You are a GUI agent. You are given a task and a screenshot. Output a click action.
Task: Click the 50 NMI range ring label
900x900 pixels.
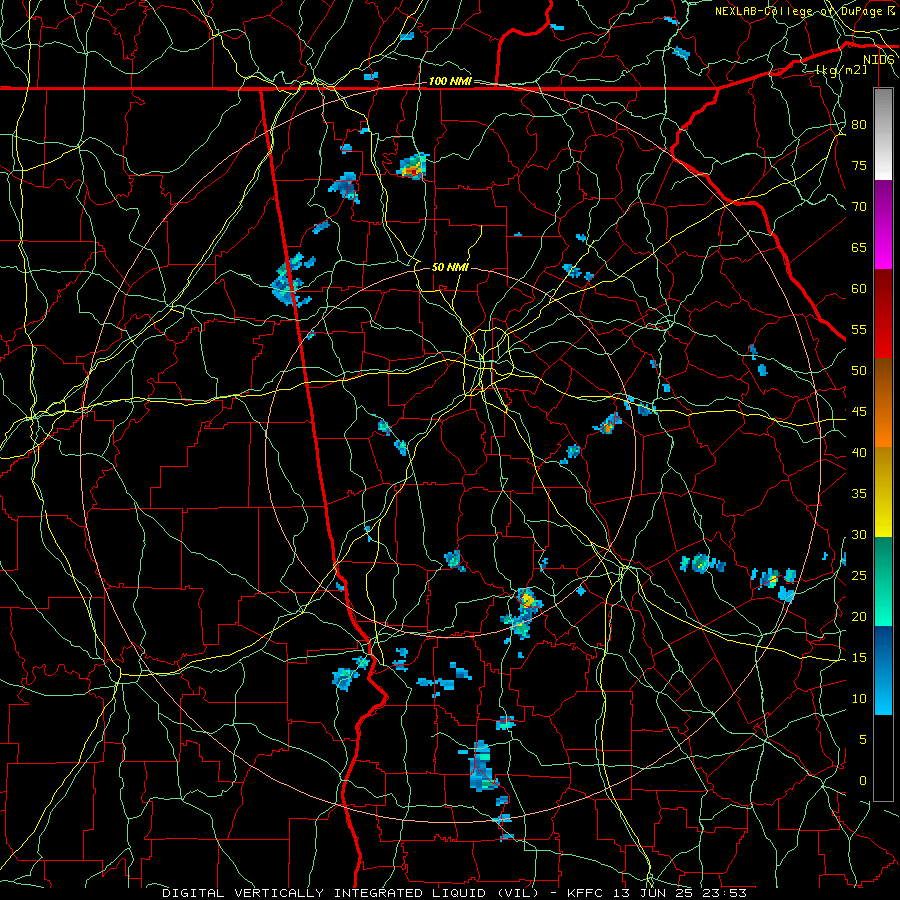(x=450, y=267)
